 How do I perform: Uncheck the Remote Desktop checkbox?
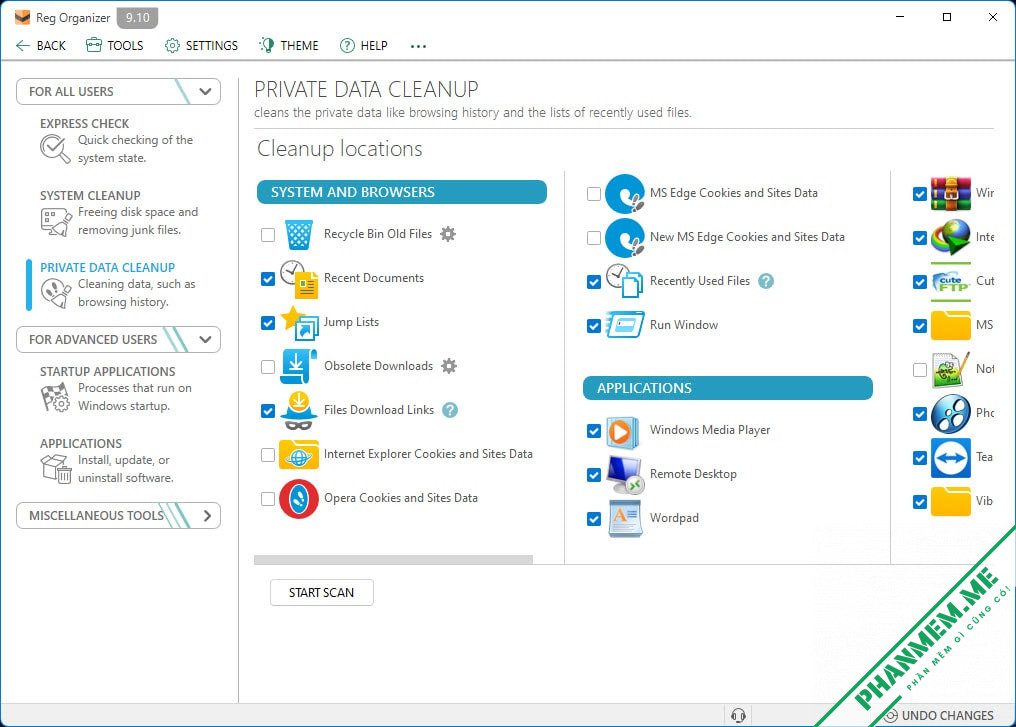coord(594,475)
